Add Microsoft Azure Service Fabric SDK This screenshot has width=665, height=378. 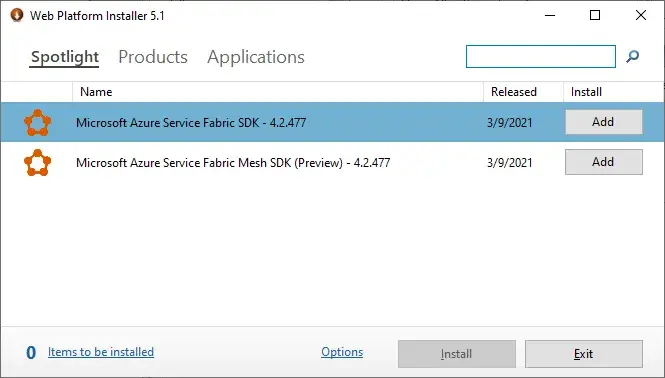click(604, 122)
